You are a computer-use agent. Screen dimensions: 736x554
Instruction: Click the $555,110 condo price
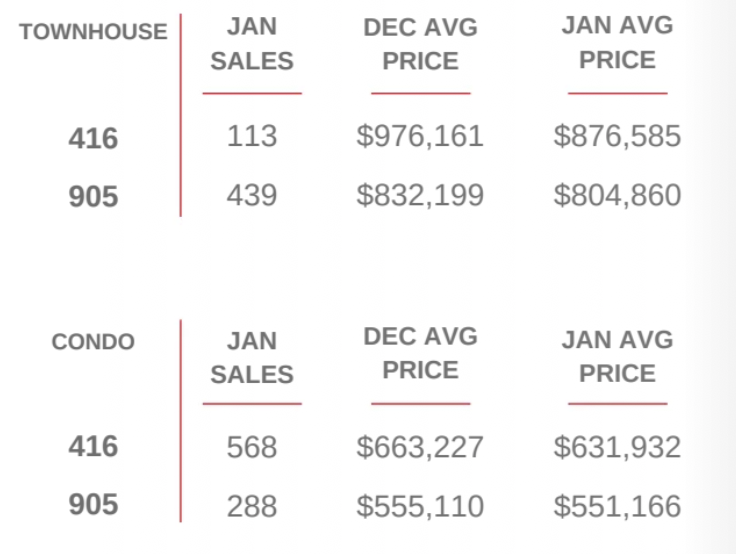(420, 506)
